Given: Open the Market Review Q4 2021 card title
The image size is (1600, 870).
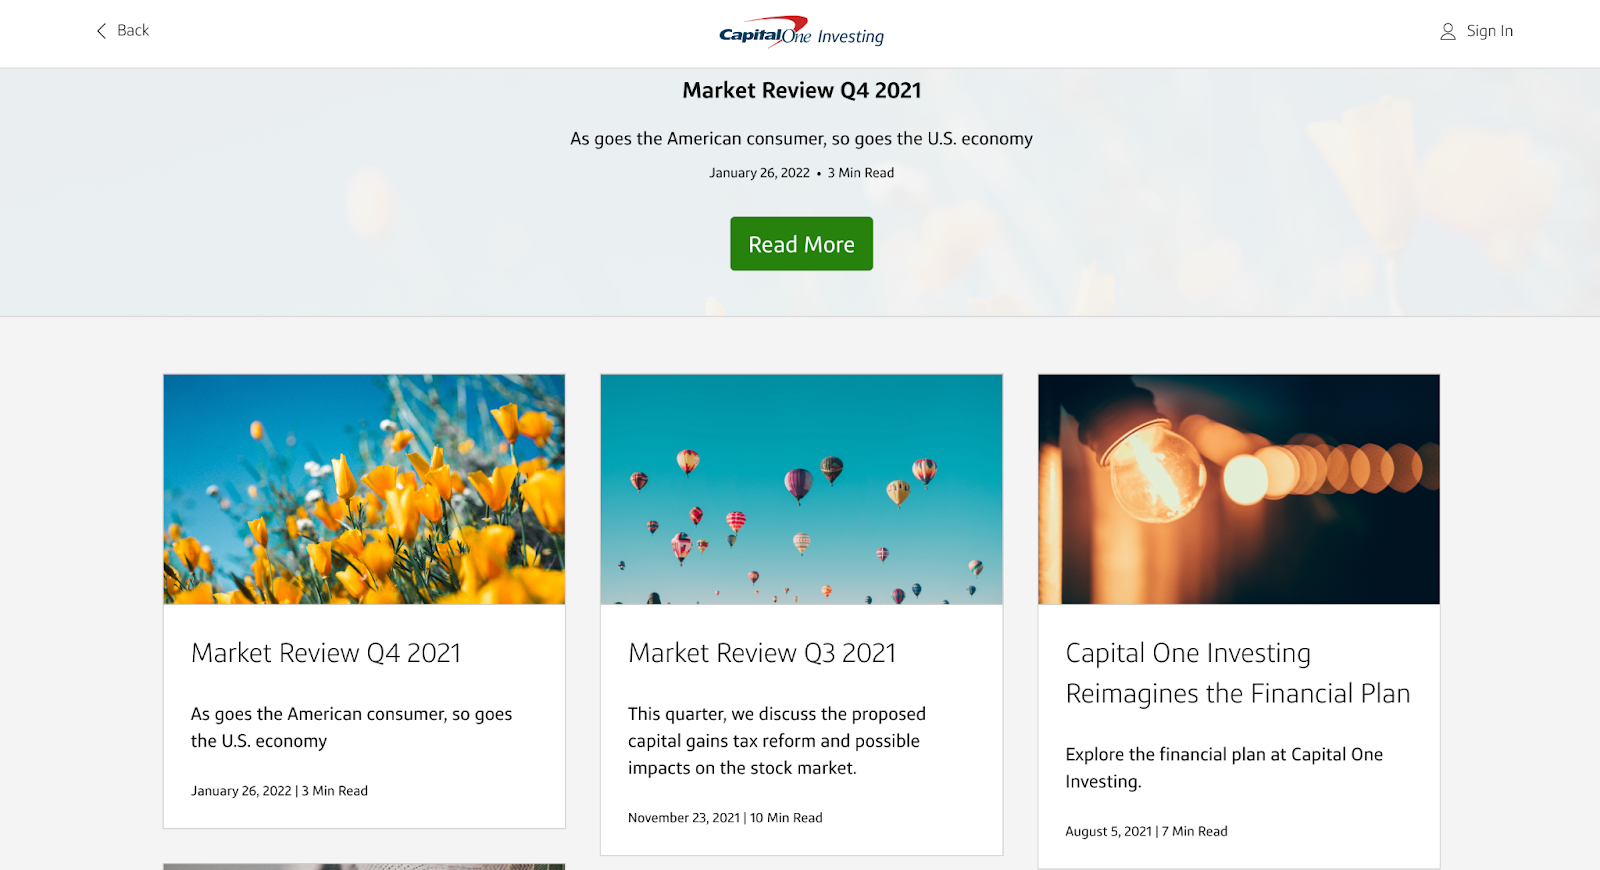Looking at the screenshot, I should click(326, 653).
